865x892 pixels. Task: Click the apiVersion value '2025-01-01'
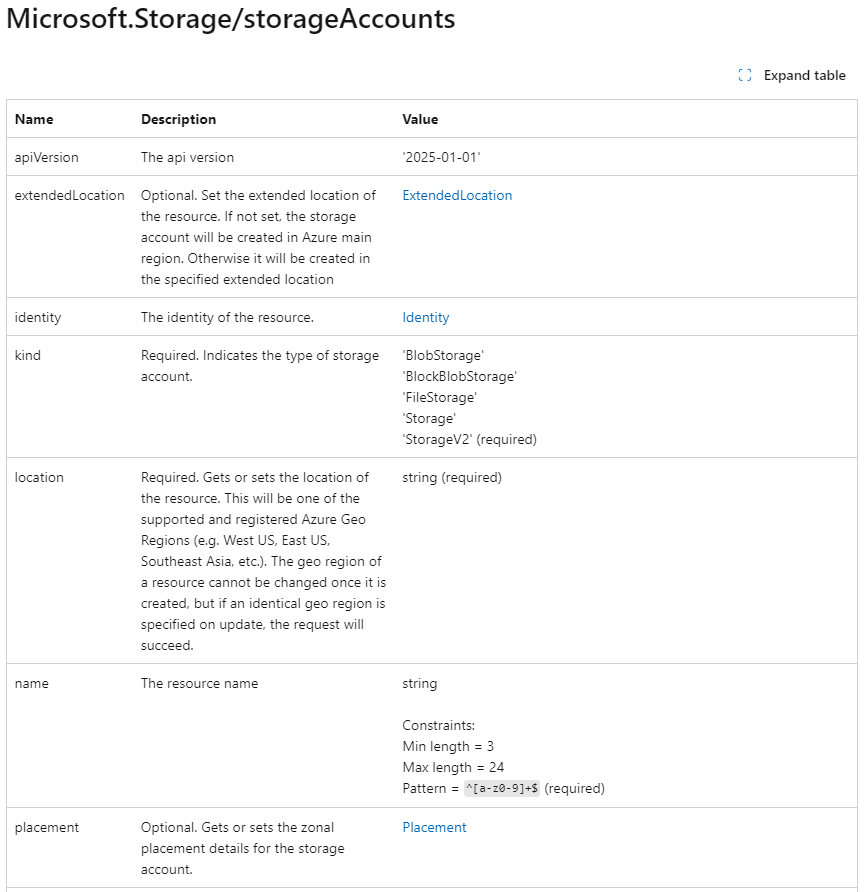click(x=444, y=157)
